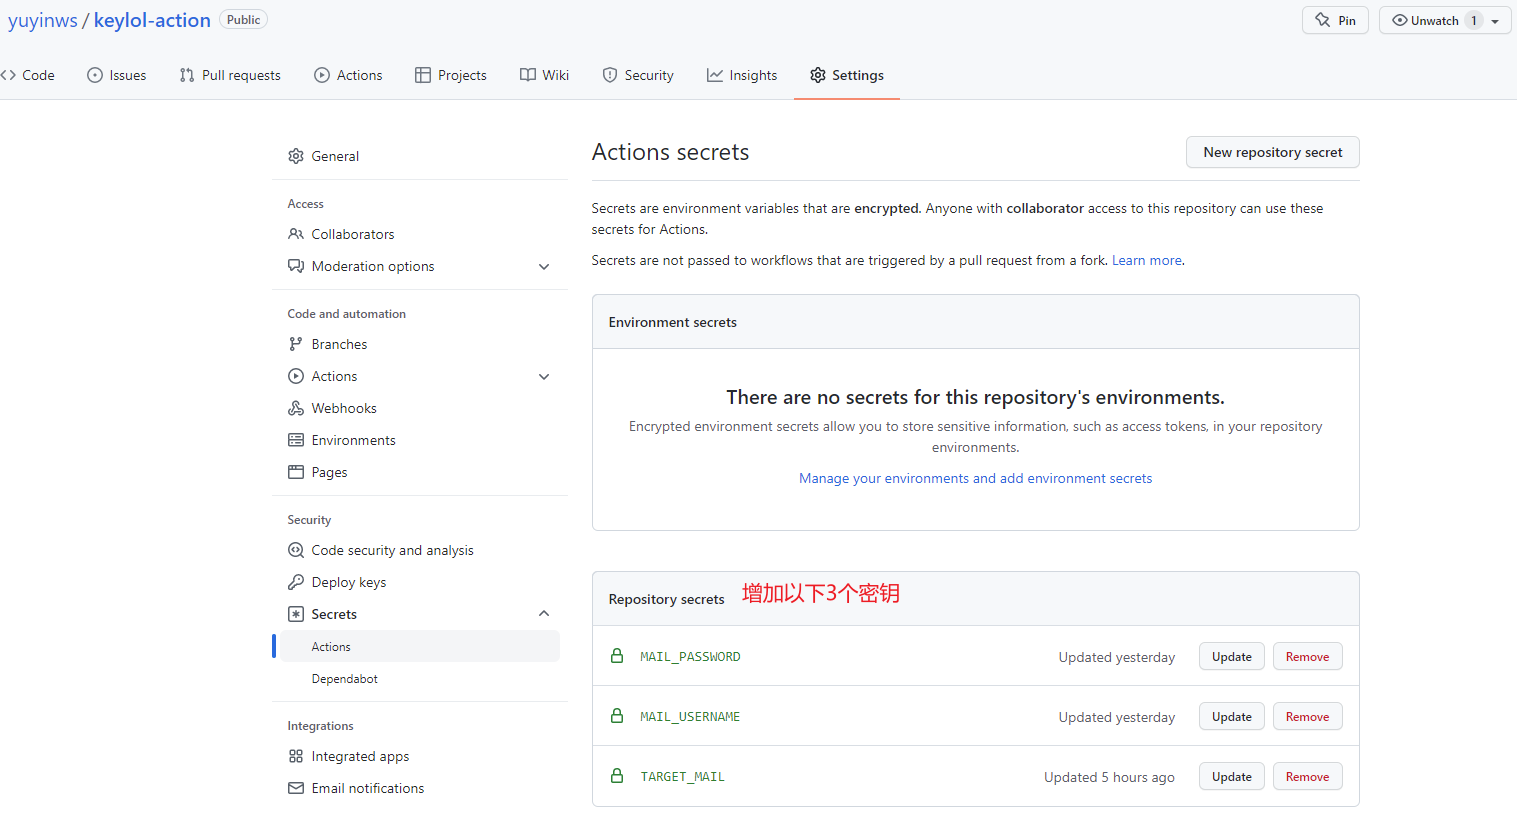Remove the TARGET_MAIL secret
This screenshot has height=829, width=1517.
click(1307, 777)
